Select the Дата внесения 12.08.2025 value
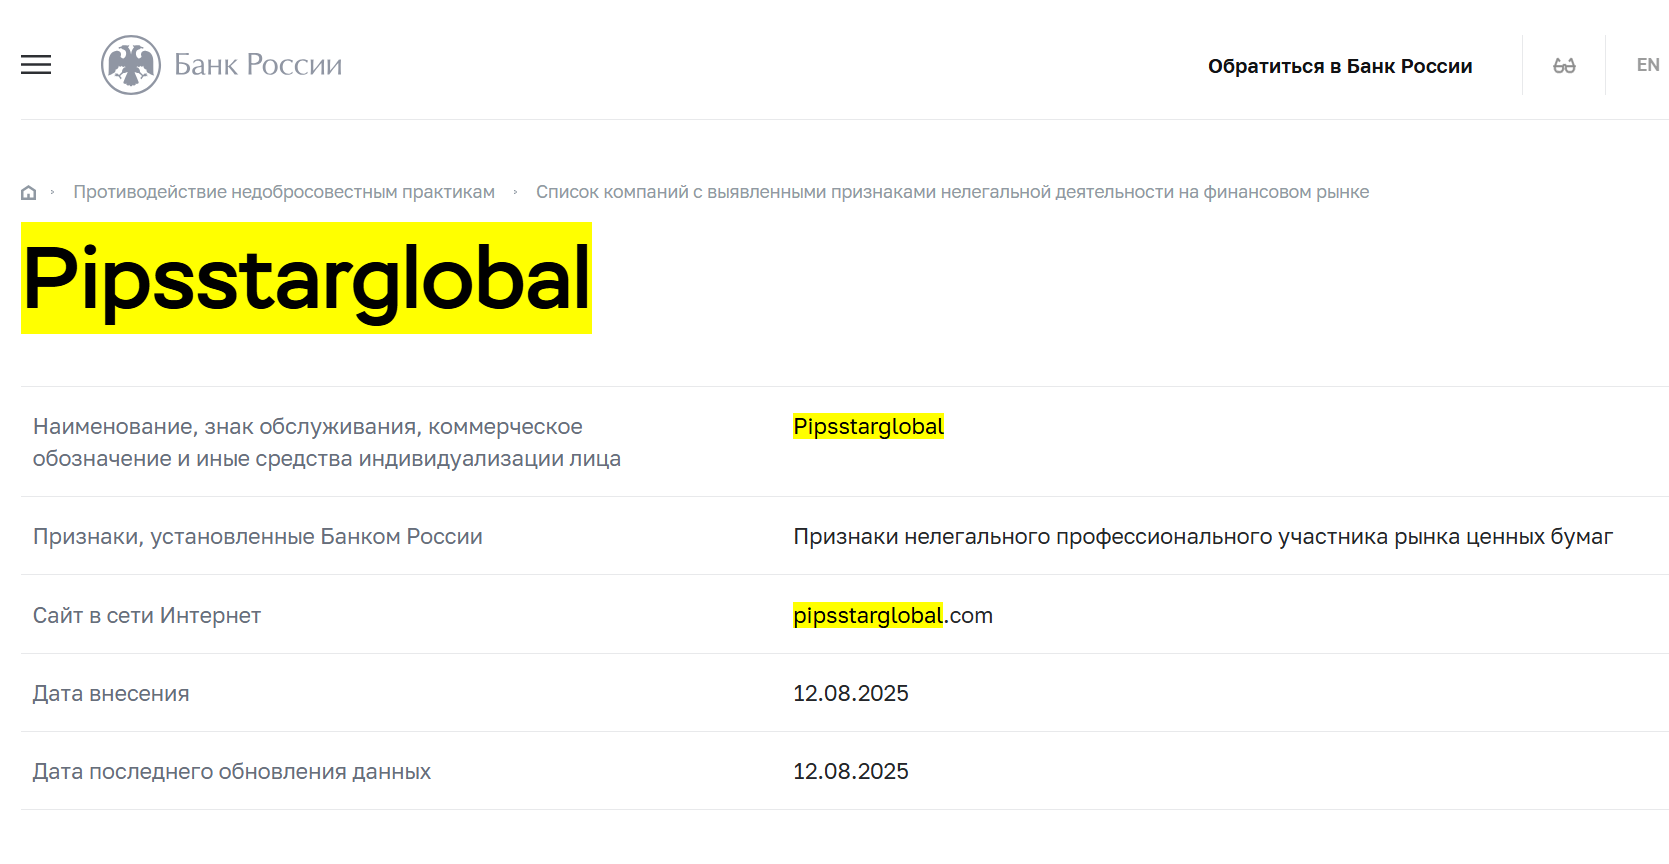The width and height of the screenshot is (1669, 864). point(851,694)
